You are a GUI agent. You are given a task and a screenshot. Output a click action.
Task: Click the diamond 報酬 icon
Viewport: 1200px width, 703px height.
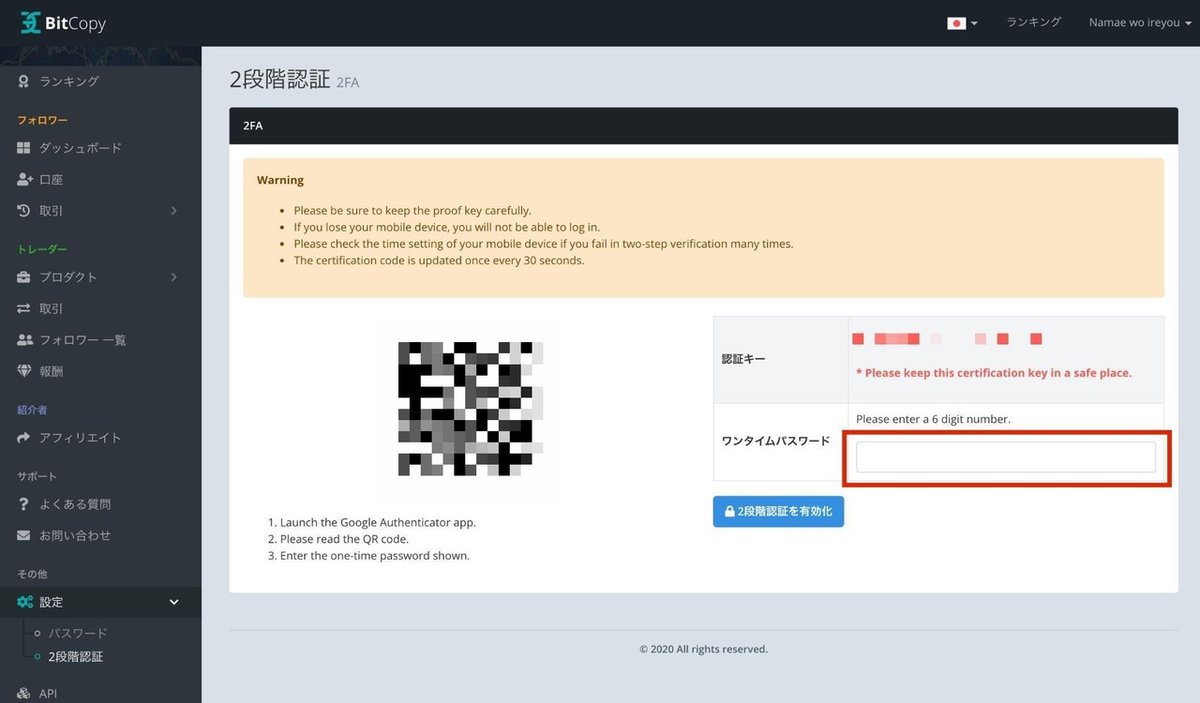coord(25,371)
